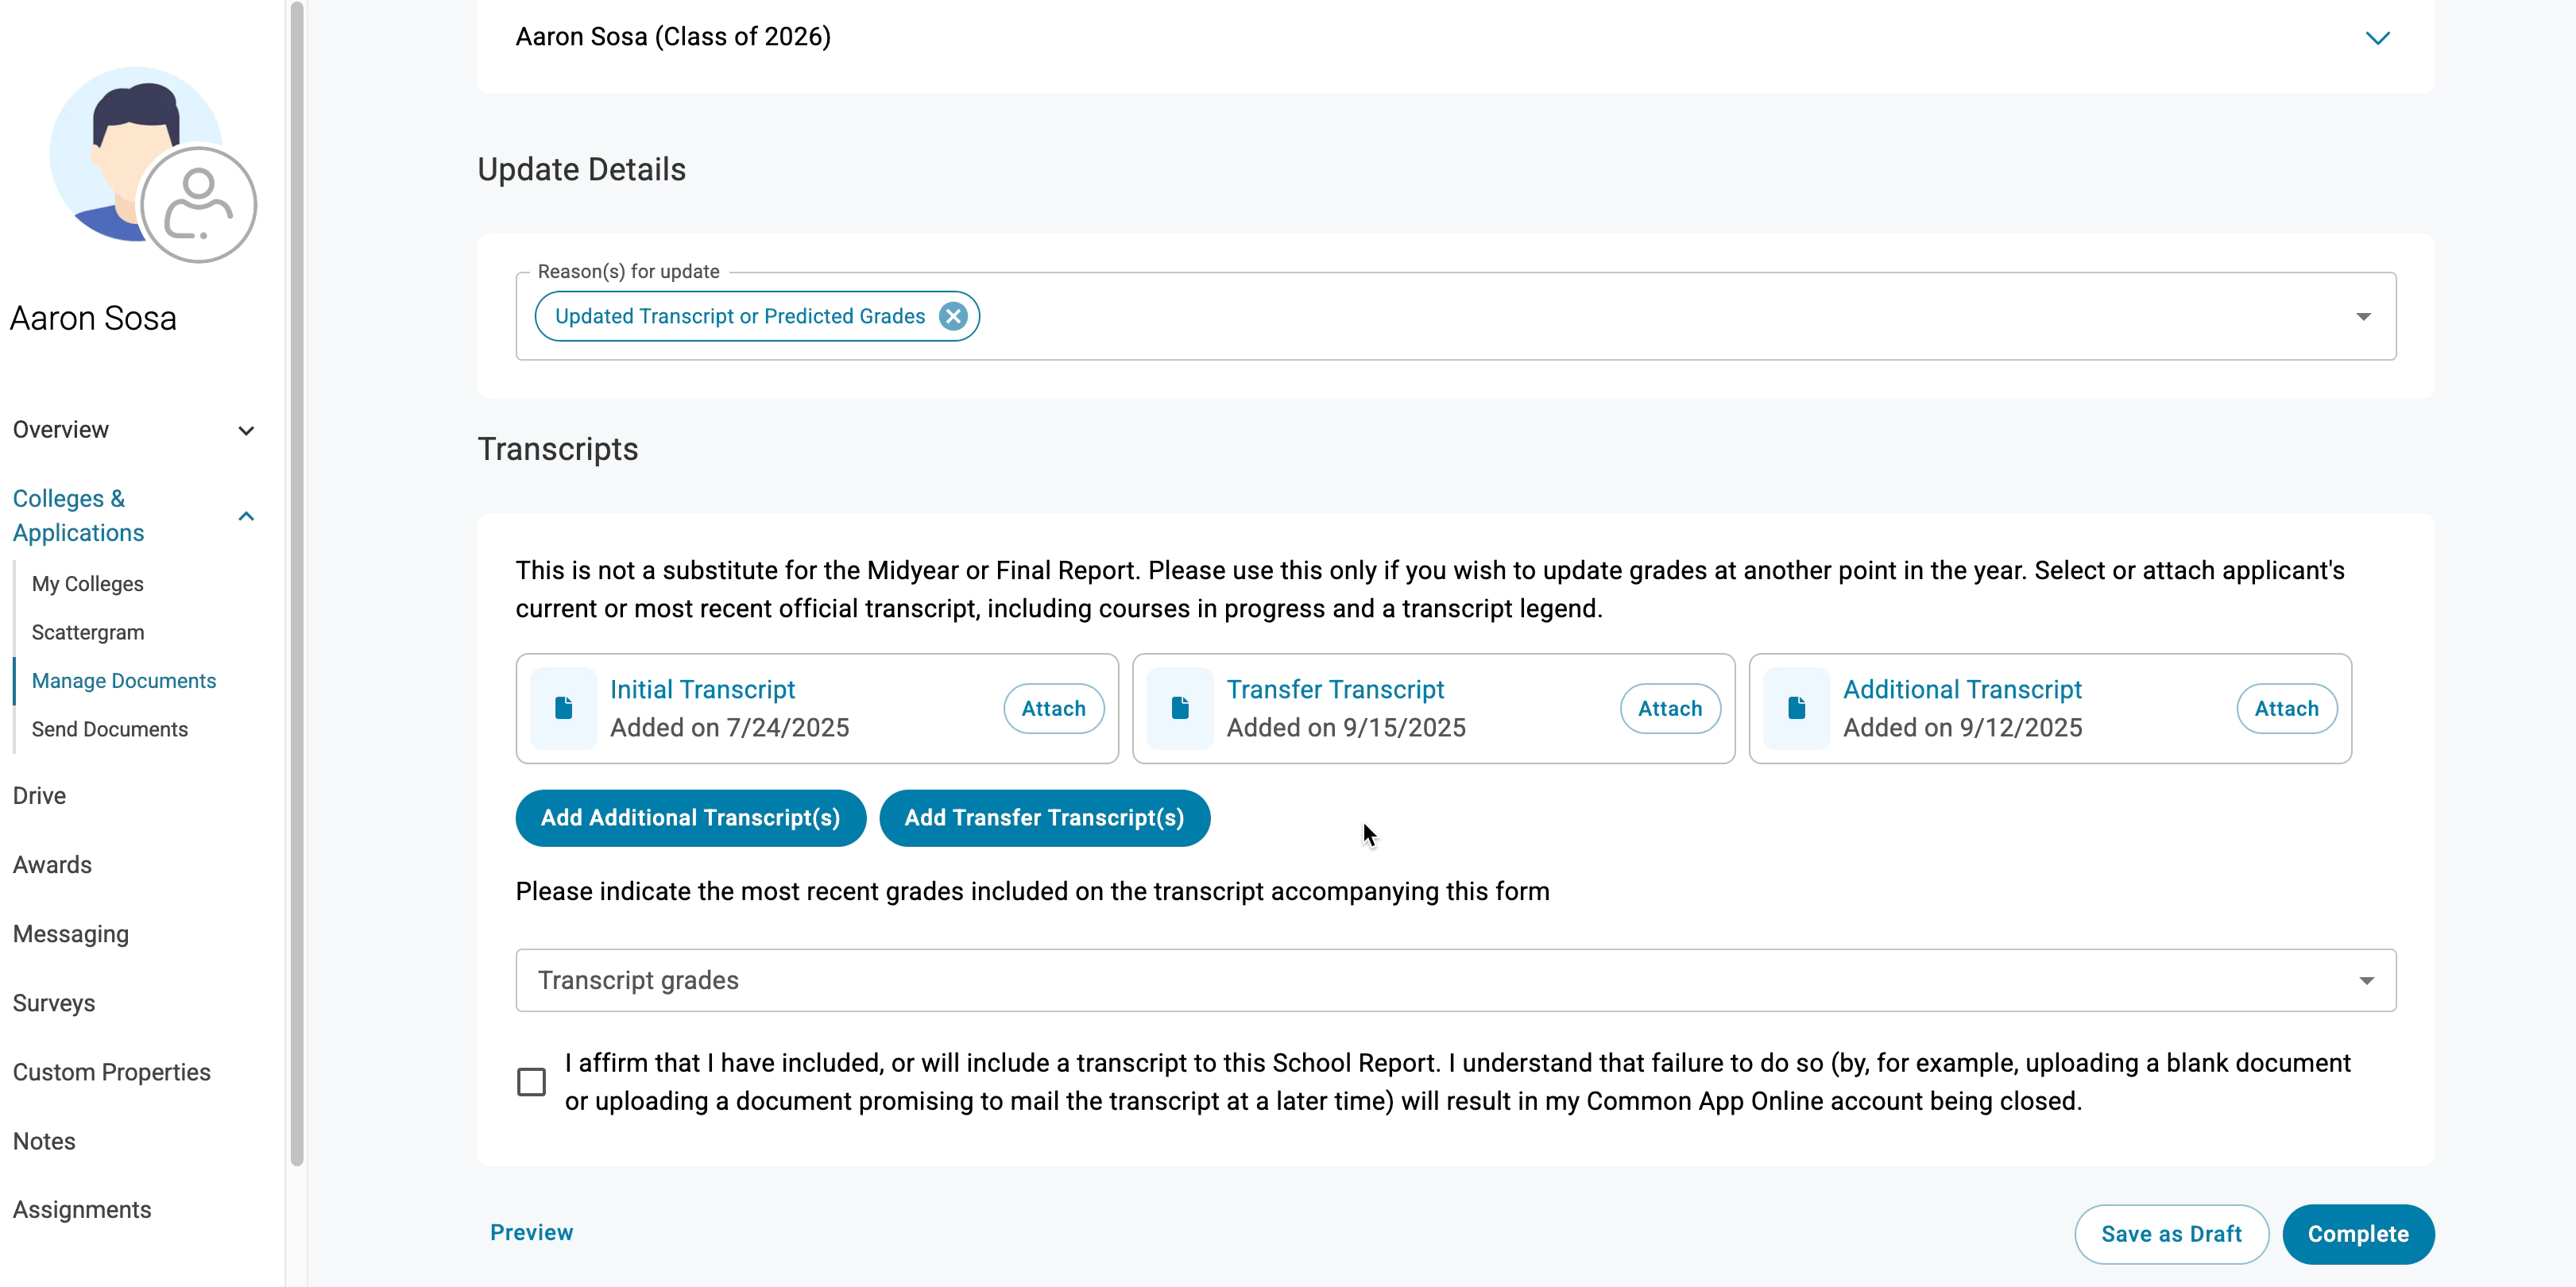Collapse the Aaron Sosa Class of 2026 panel
The height and width of the screenshot is (1287, 2576).
click(x=2377, y=38)
